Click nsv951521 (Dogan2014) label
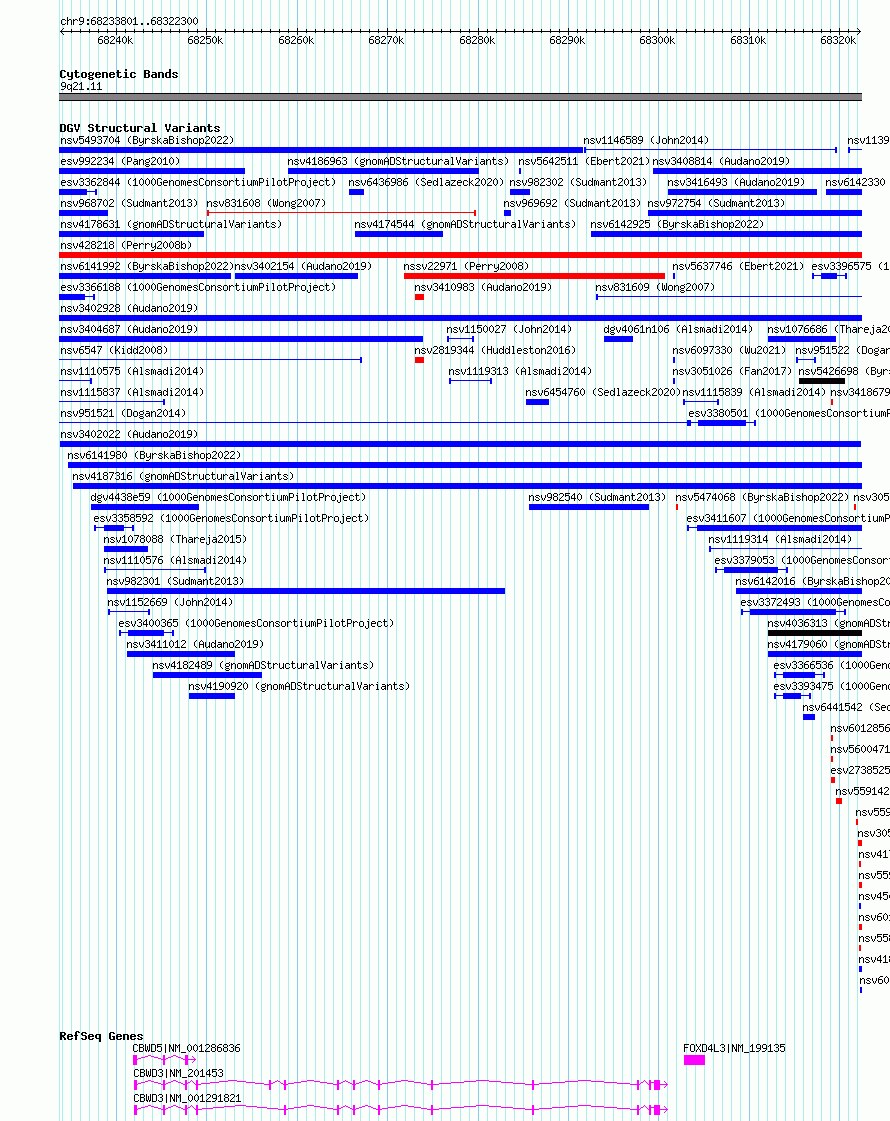This screenshot has width=890, height=1121. pos(123,413)
